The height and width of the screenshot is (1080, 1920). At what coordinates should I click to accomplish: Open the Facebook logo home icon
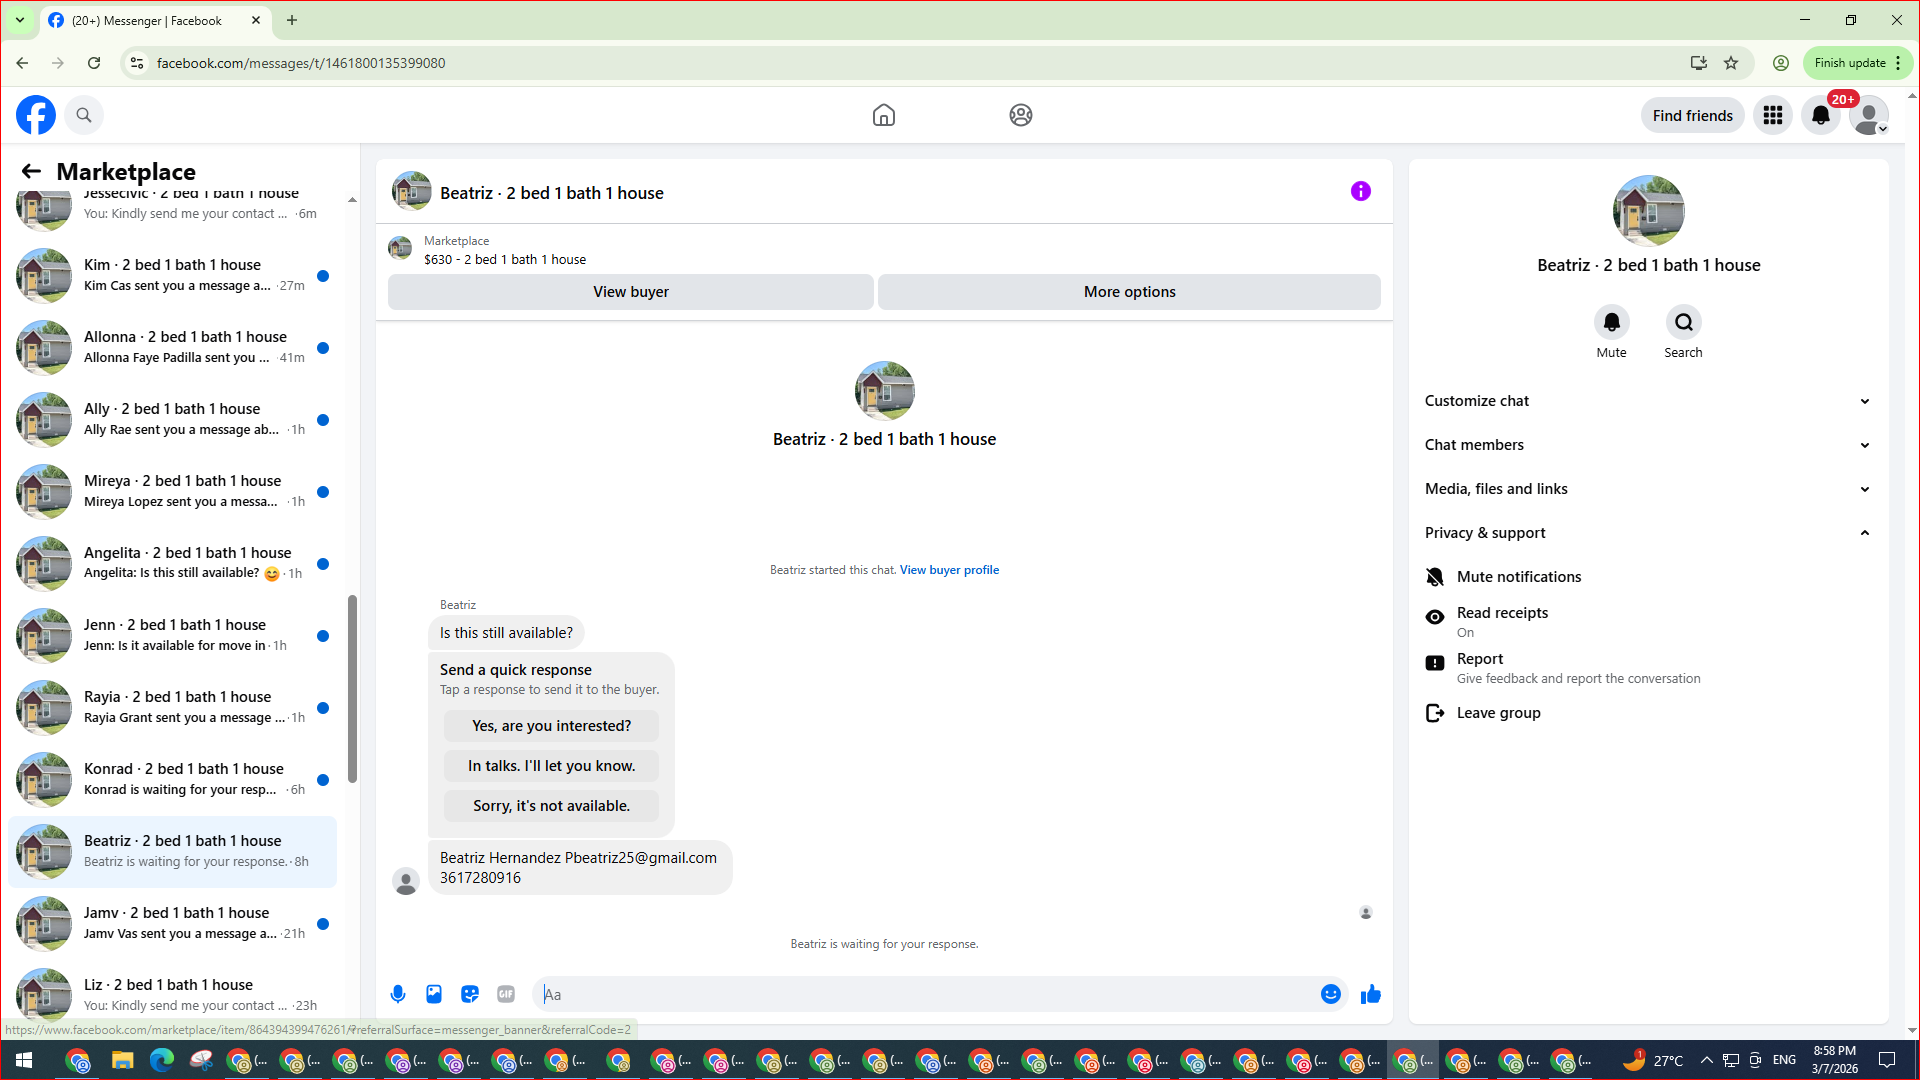click(36, 115)
